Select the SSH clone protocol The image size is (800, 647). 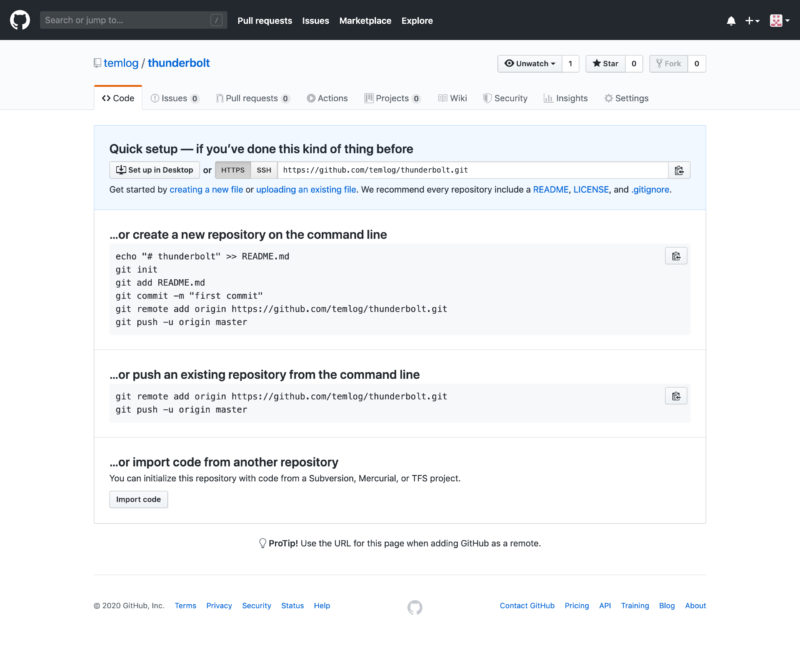264,170
